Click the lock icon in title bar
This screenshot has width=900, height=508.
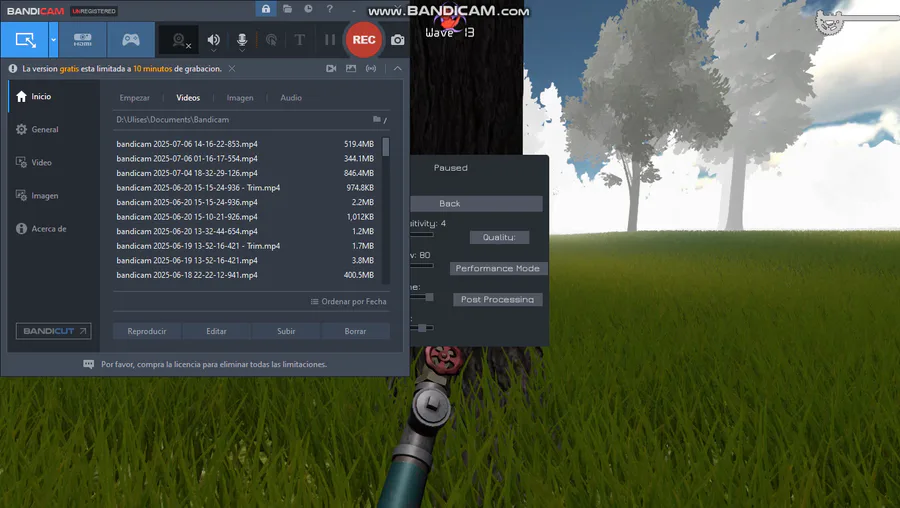coord(266,9)
